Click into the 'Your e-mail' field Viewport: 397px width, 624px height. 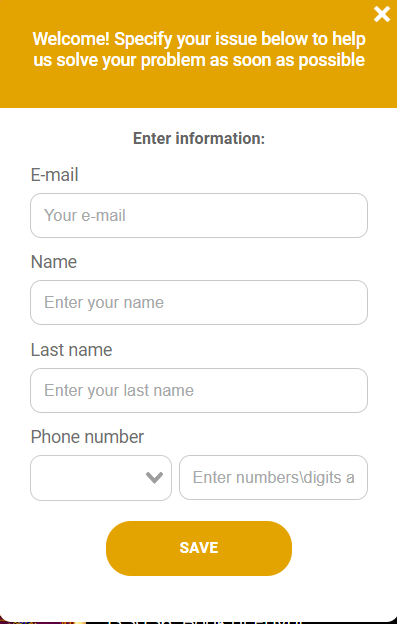coord(199,215)
